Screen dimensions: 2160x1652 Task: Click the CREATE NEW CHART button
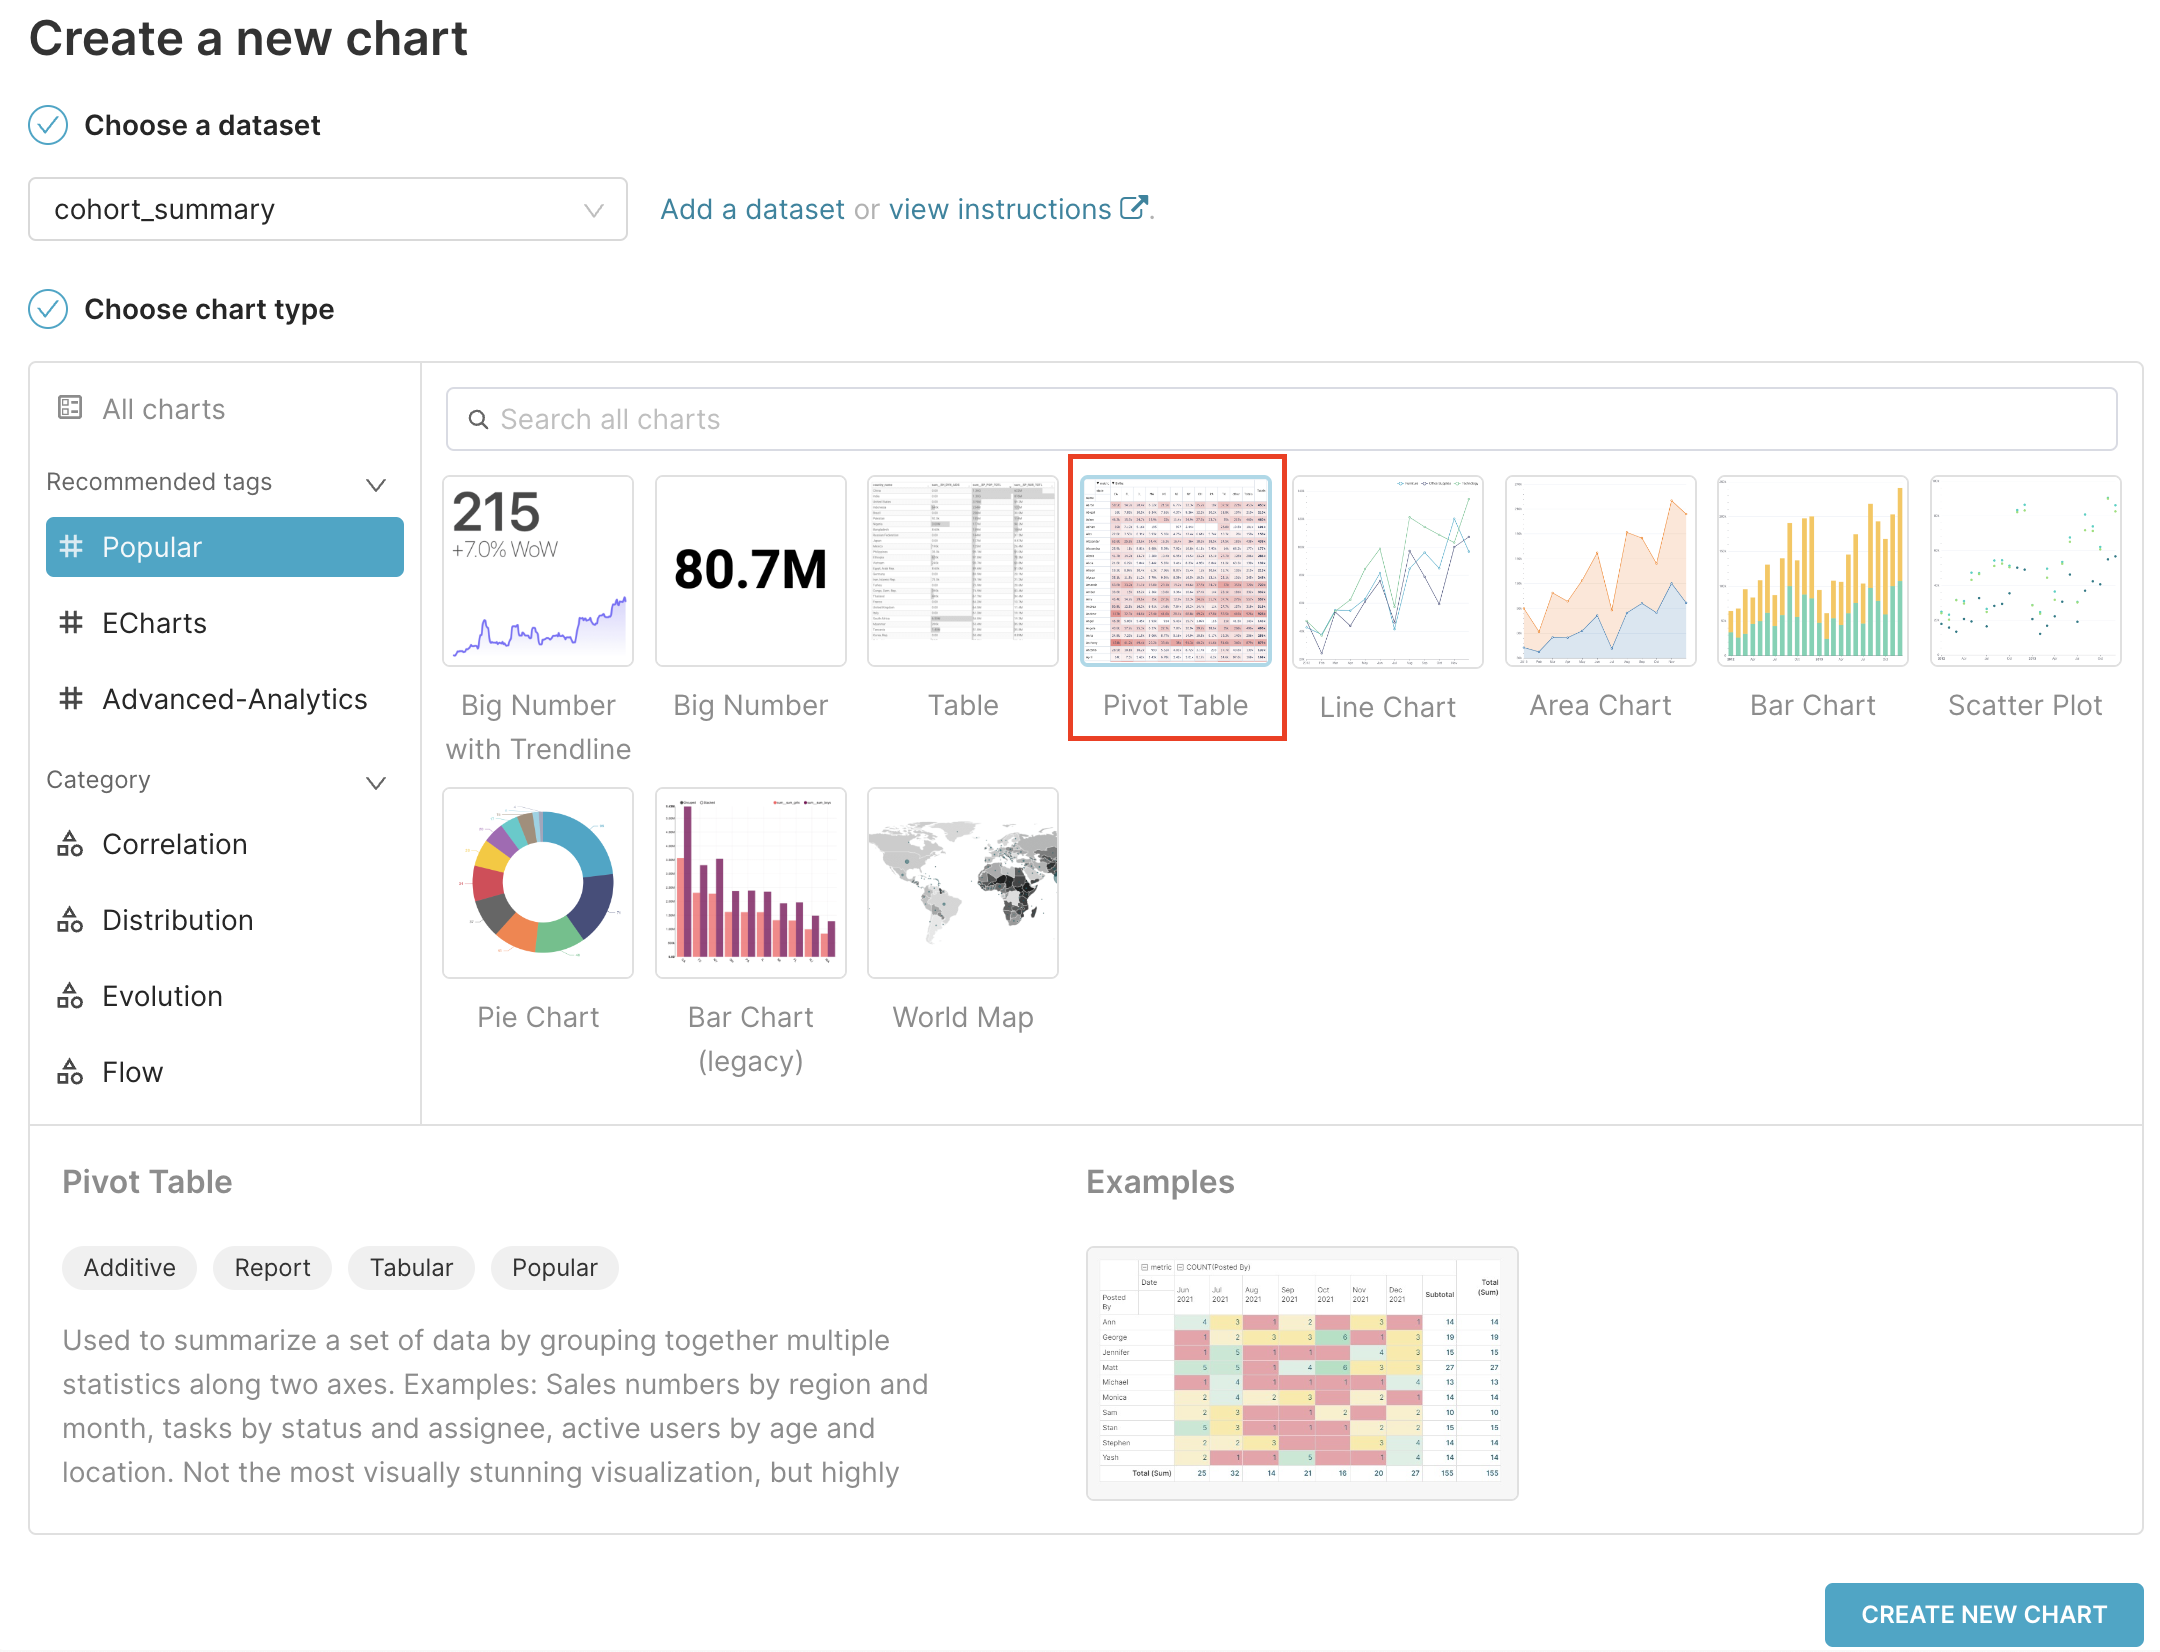[x=1984, y=1614]
